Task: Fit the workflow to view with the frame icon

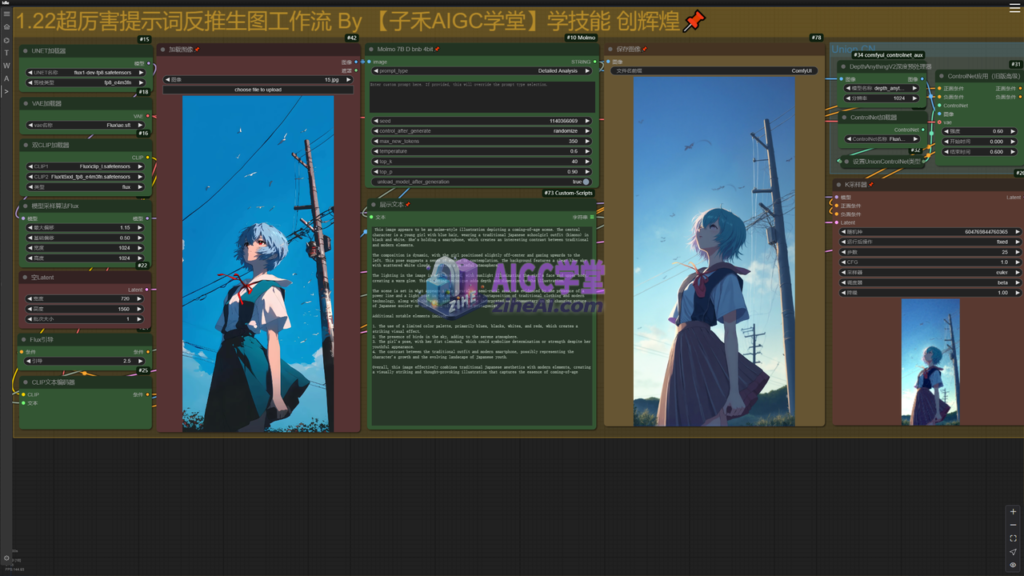Action: tap(1013, 539)
